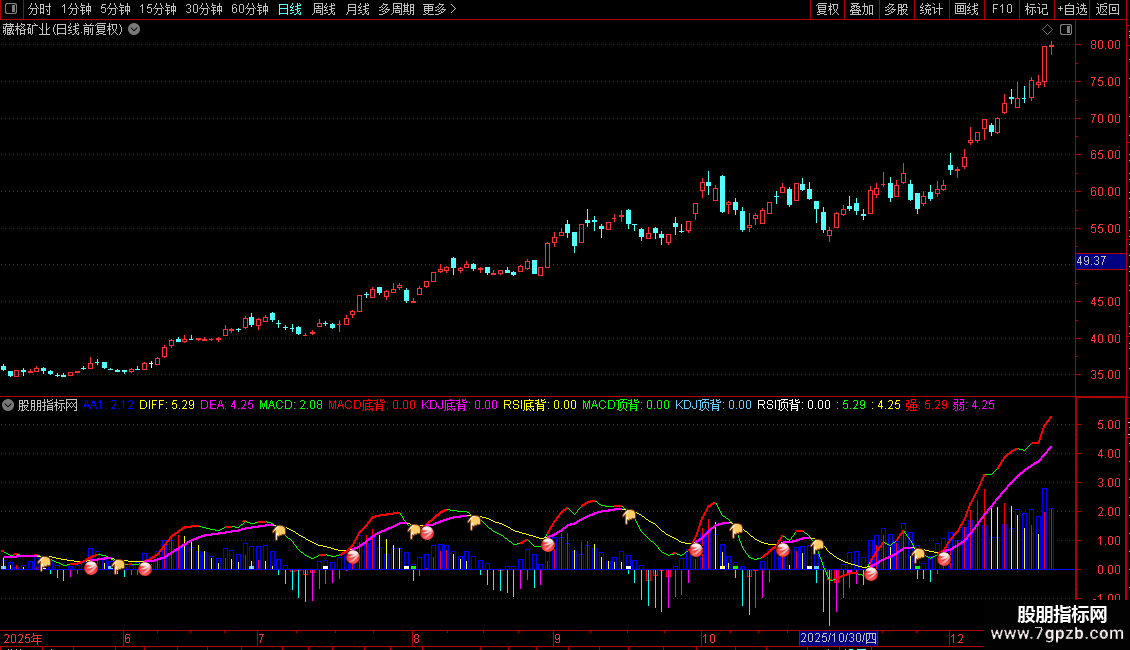Toggle the left sidebar panel icon
Screen dimensions: 1130x650
(11, 9)
